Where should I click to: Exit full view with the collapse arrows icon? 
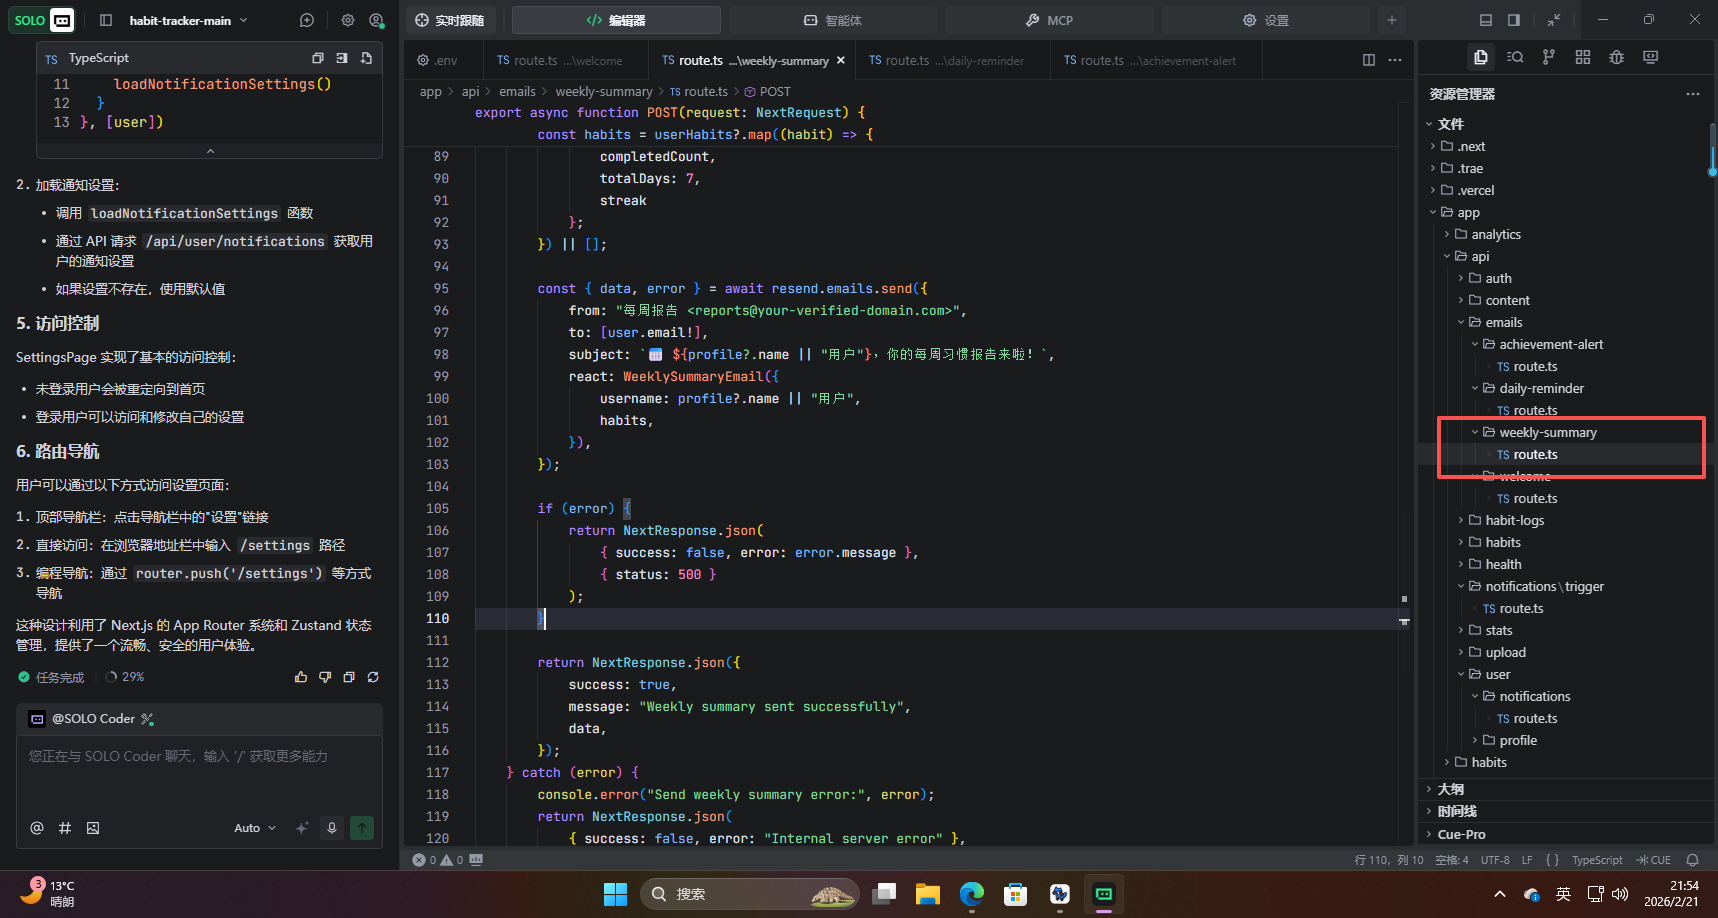[1554, 20]
